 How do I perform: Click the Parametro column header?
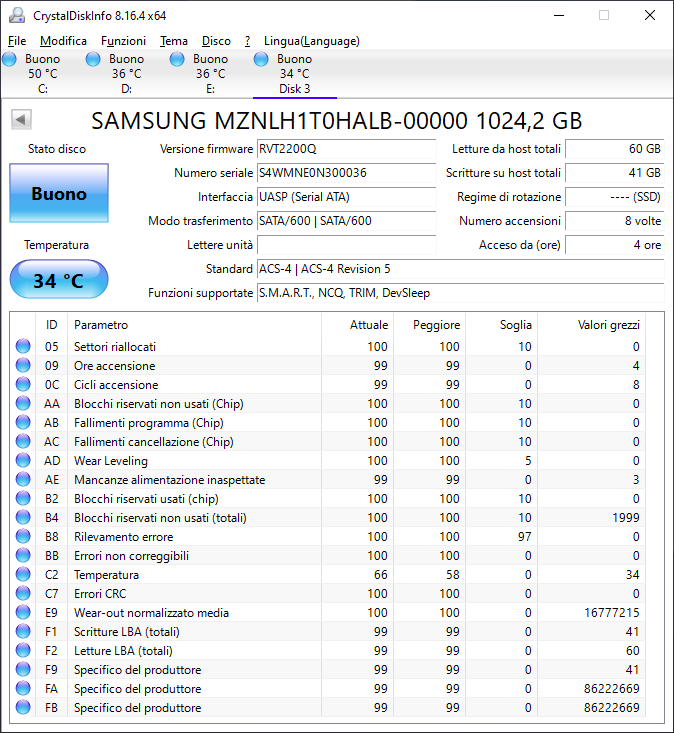(194, 325)
